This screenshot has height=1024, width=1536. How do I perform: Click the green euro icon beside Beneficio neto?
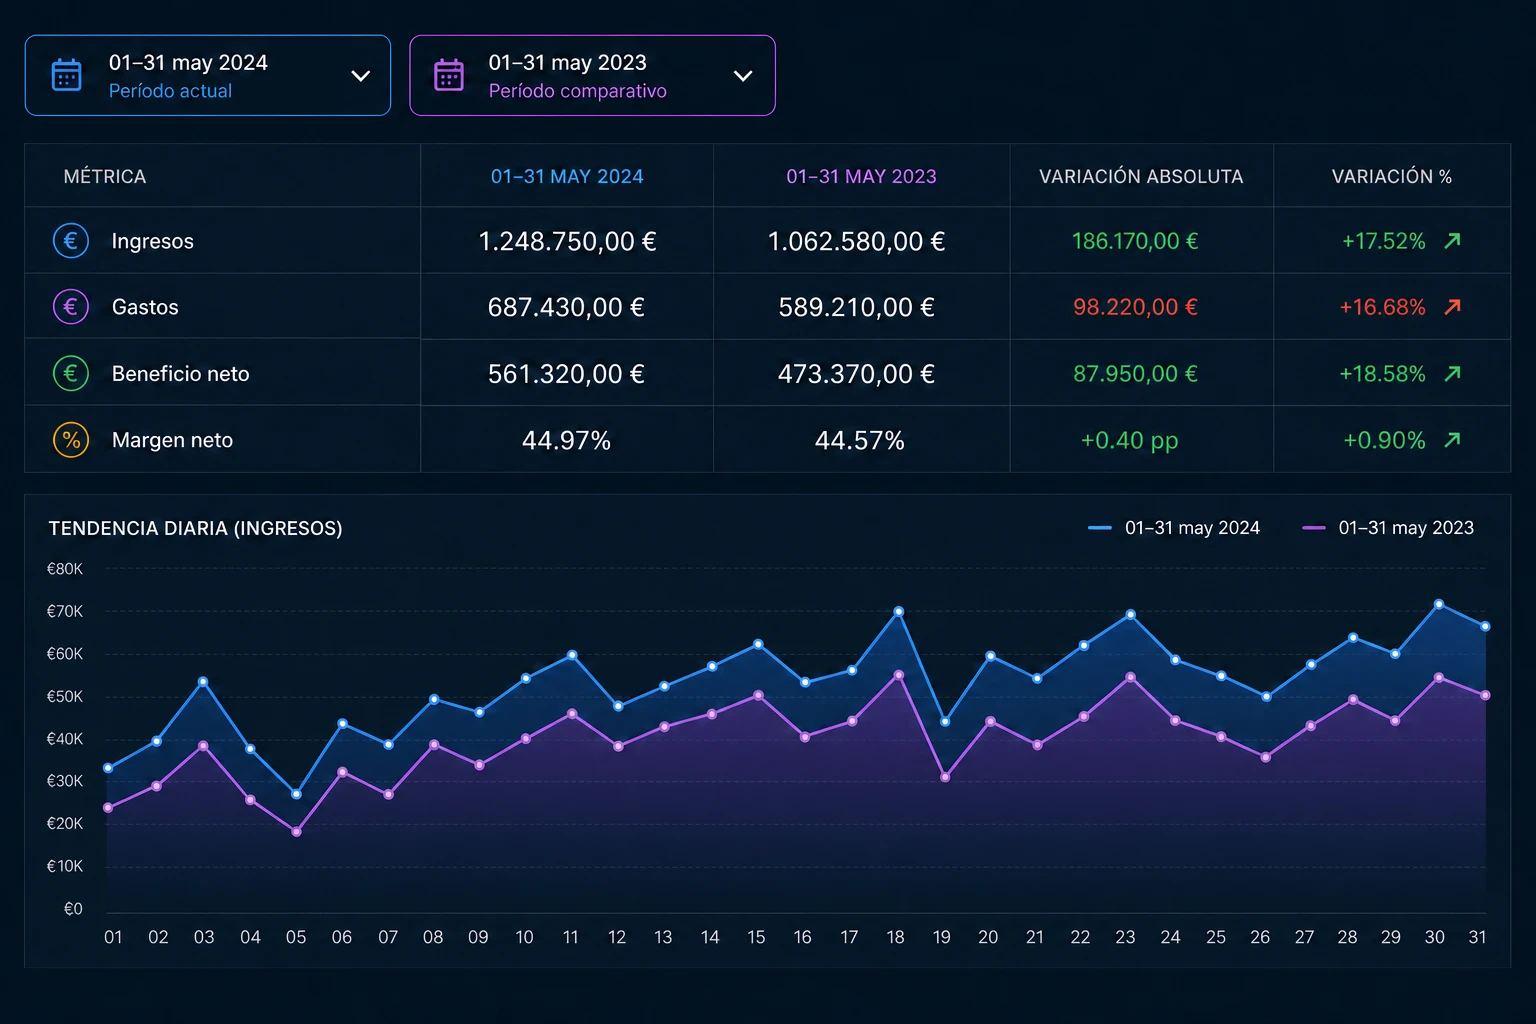(71, 373)
